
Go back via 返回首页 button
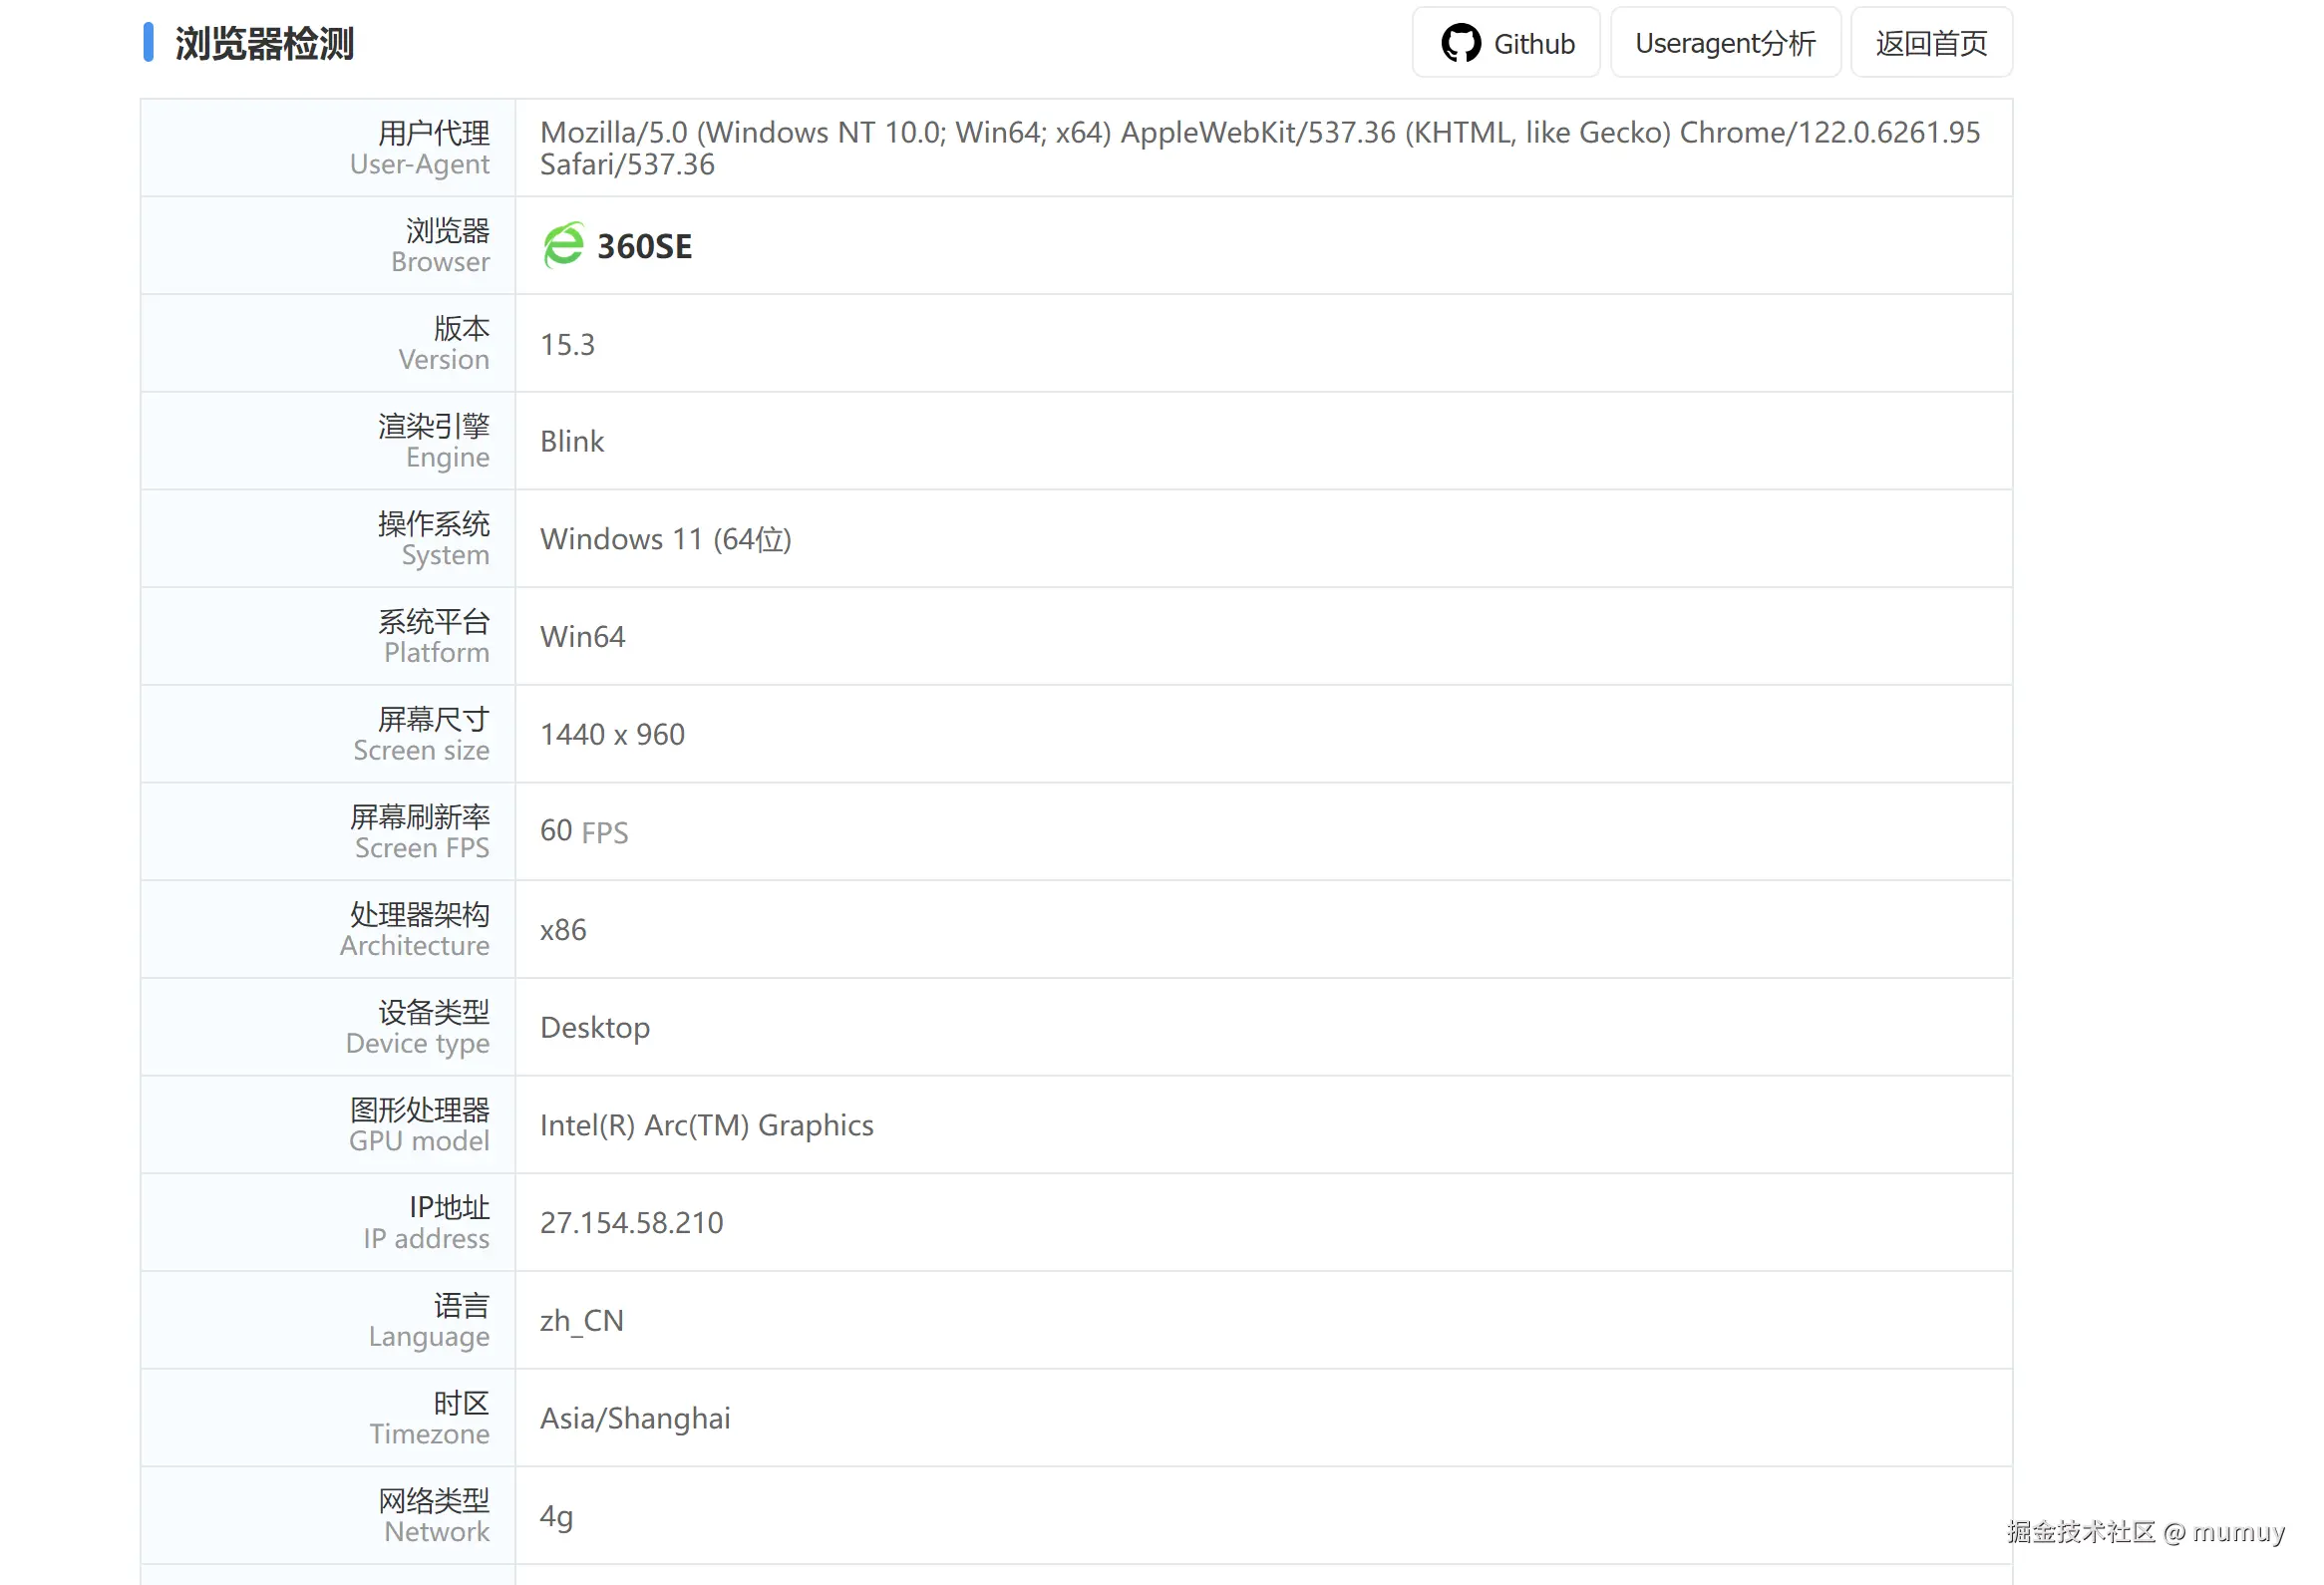[1930, 43]
